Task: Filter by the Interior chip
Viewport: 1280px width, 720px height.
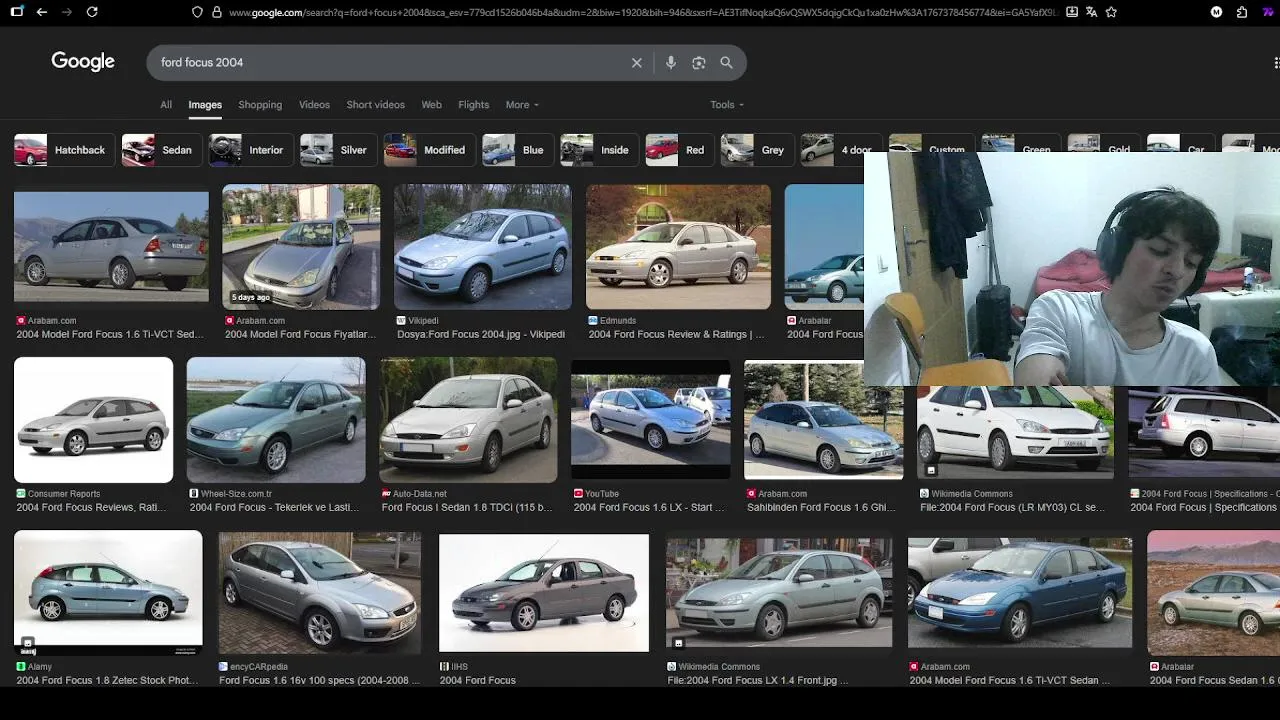Action: pos(249,150)
